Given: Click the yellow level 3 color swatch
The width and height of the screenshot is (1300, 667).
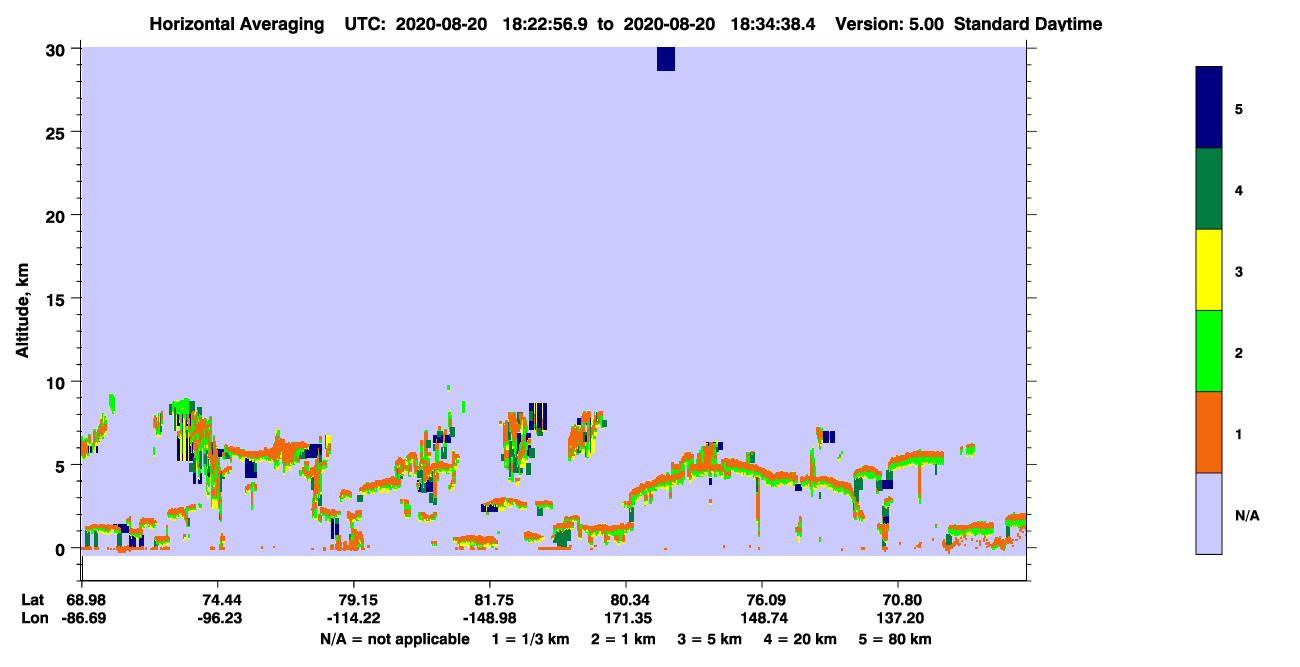Looking at the screenshot, I should pos(1209,270).
